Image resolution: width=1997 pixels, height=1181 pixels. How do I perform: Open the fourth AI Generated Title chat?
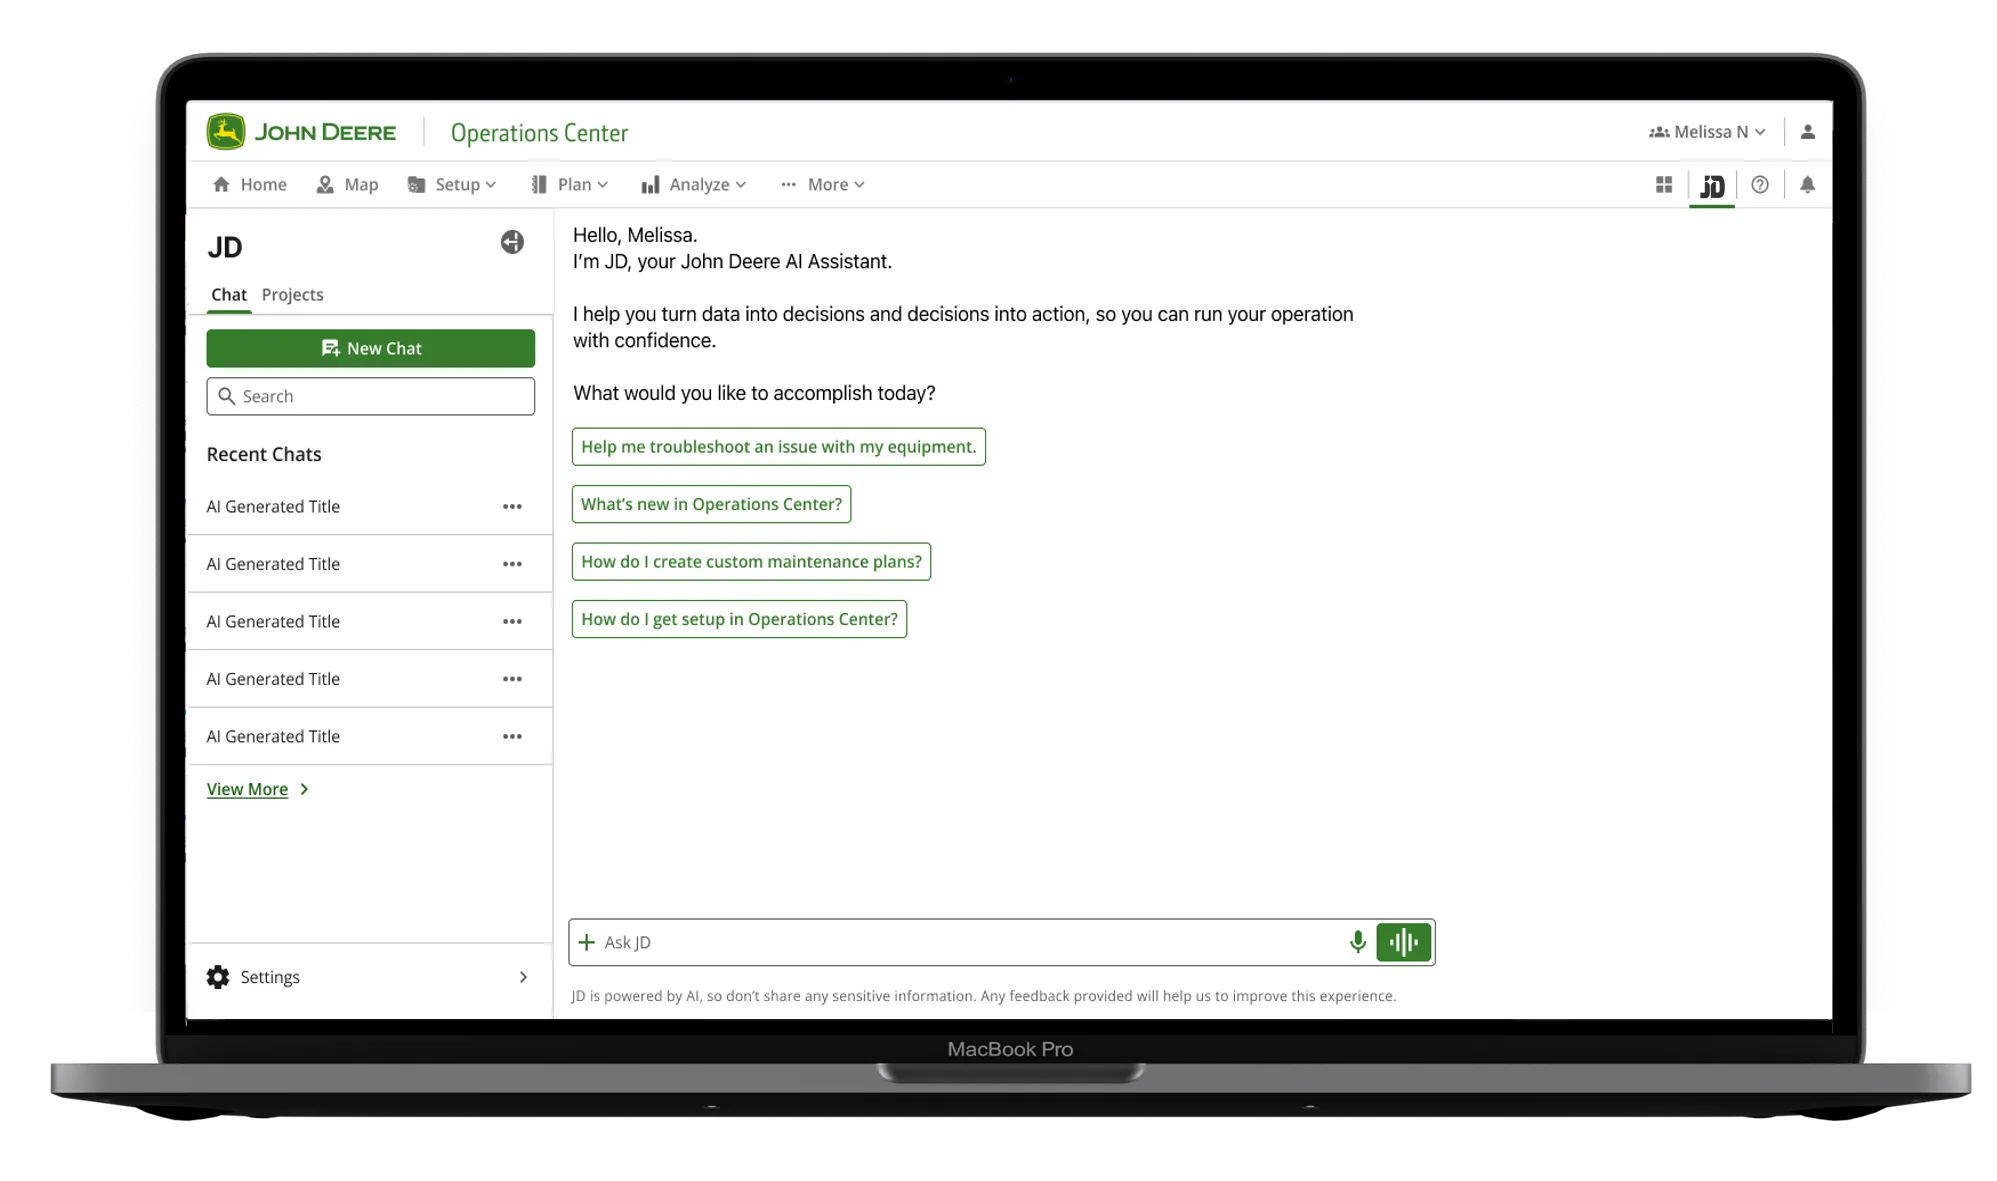click(273, 679)
